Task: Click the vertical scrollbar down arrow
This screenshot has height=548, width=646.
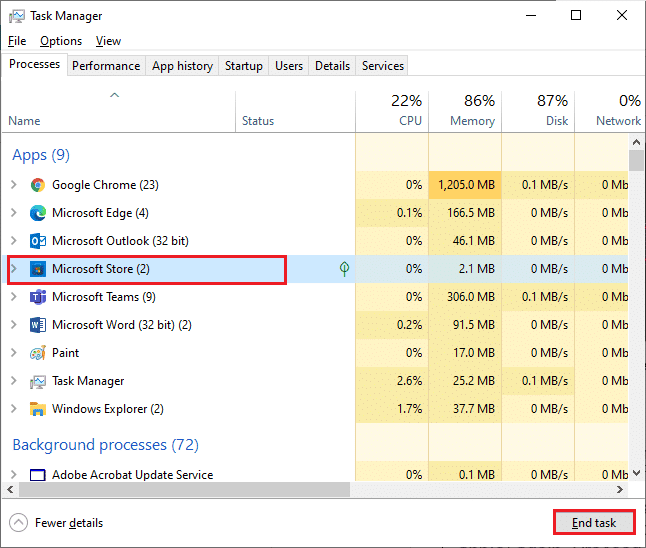Action: (636, 473)
